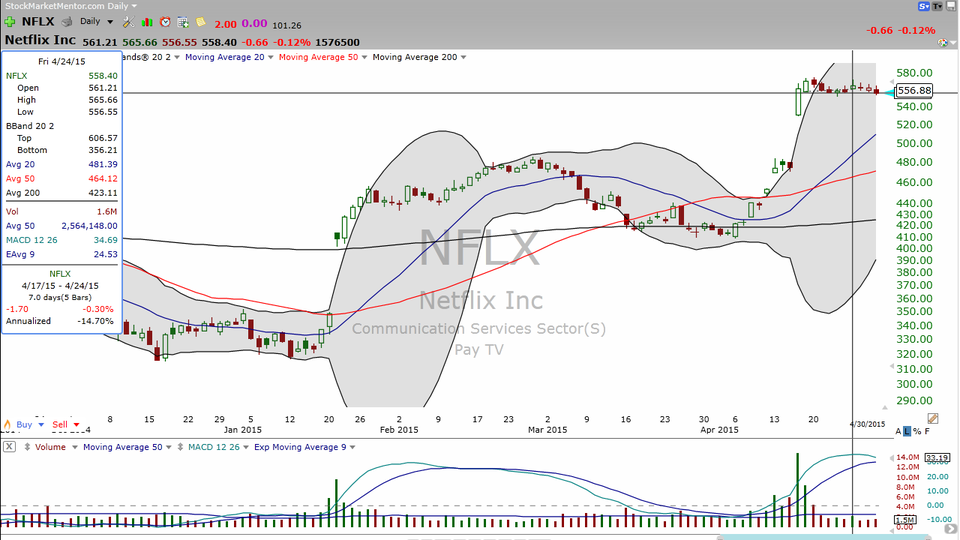Screen dimensions: 960x540
Task: Click the Annualized -14.70% row
Action: (60, 321)
